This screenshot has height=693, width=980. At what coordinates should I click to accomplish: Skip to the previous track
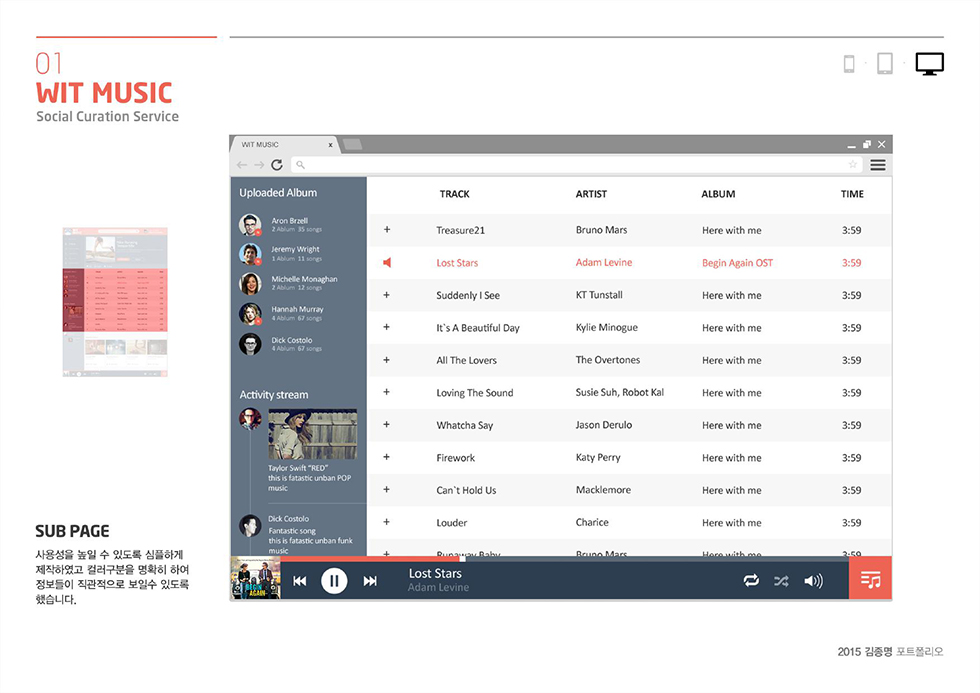click(x=299, y=581)
